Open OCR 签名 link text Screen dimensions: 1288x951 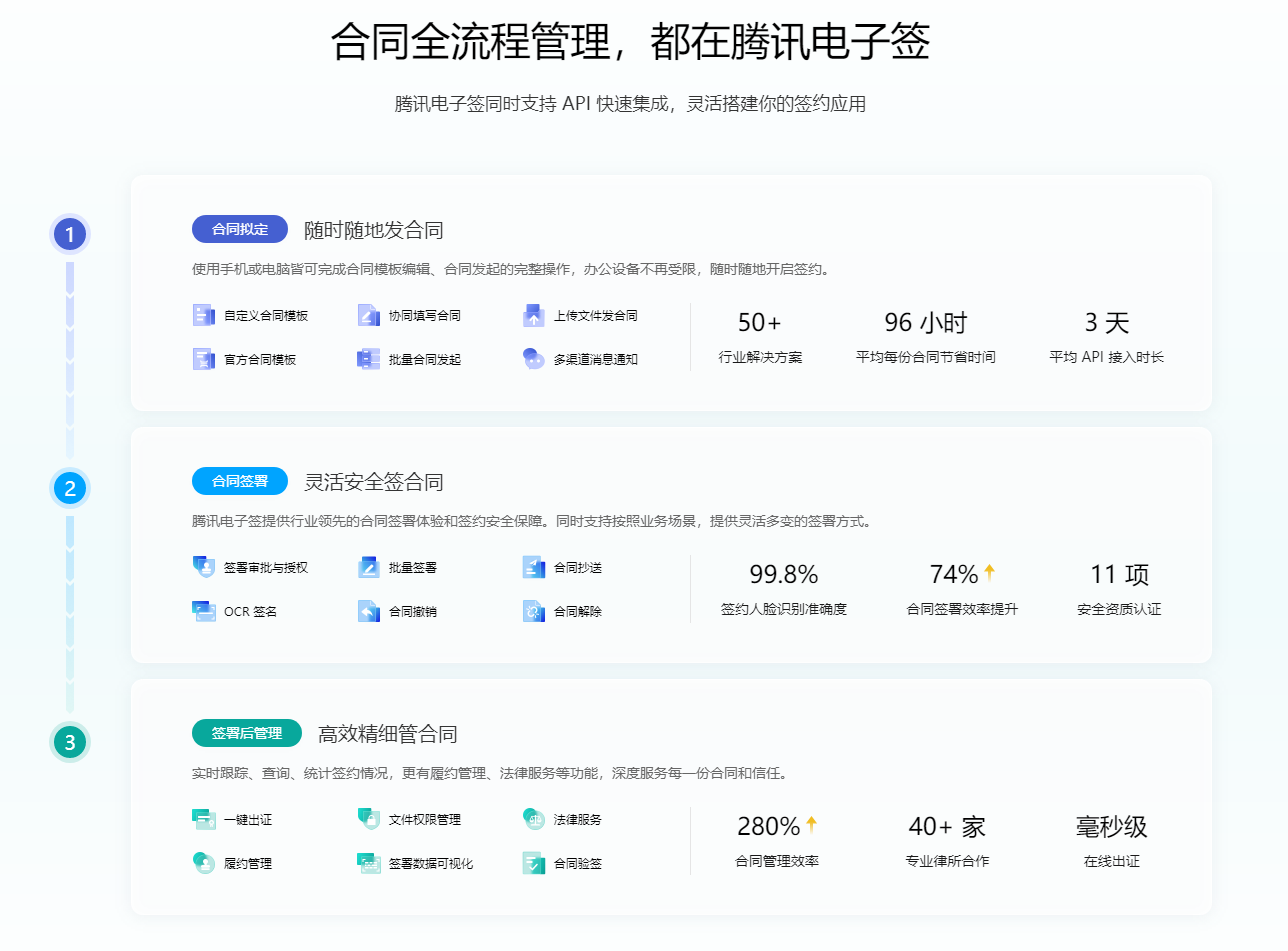[251, 611]
